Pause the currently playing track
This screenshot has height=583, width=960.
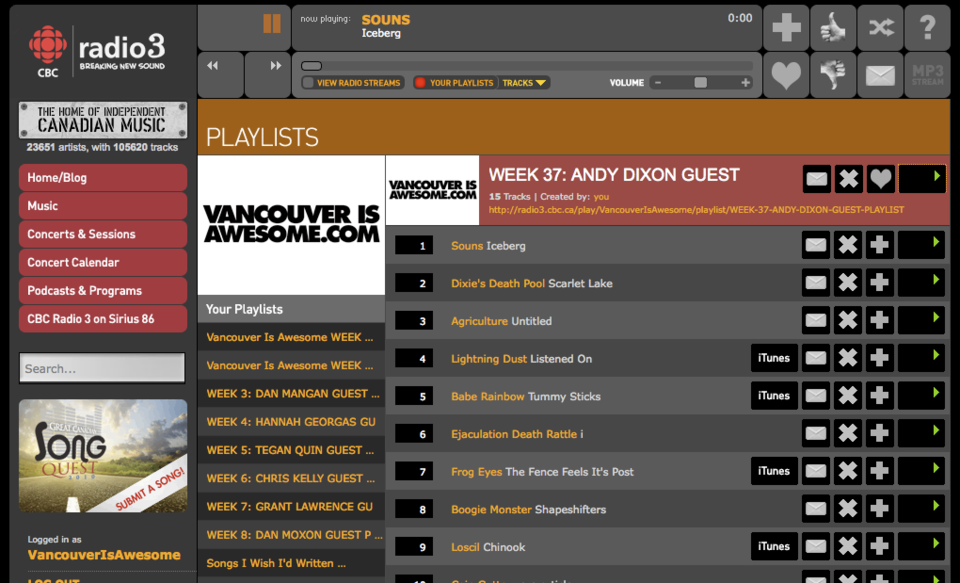pyautogui.click(x=272, y=24)
